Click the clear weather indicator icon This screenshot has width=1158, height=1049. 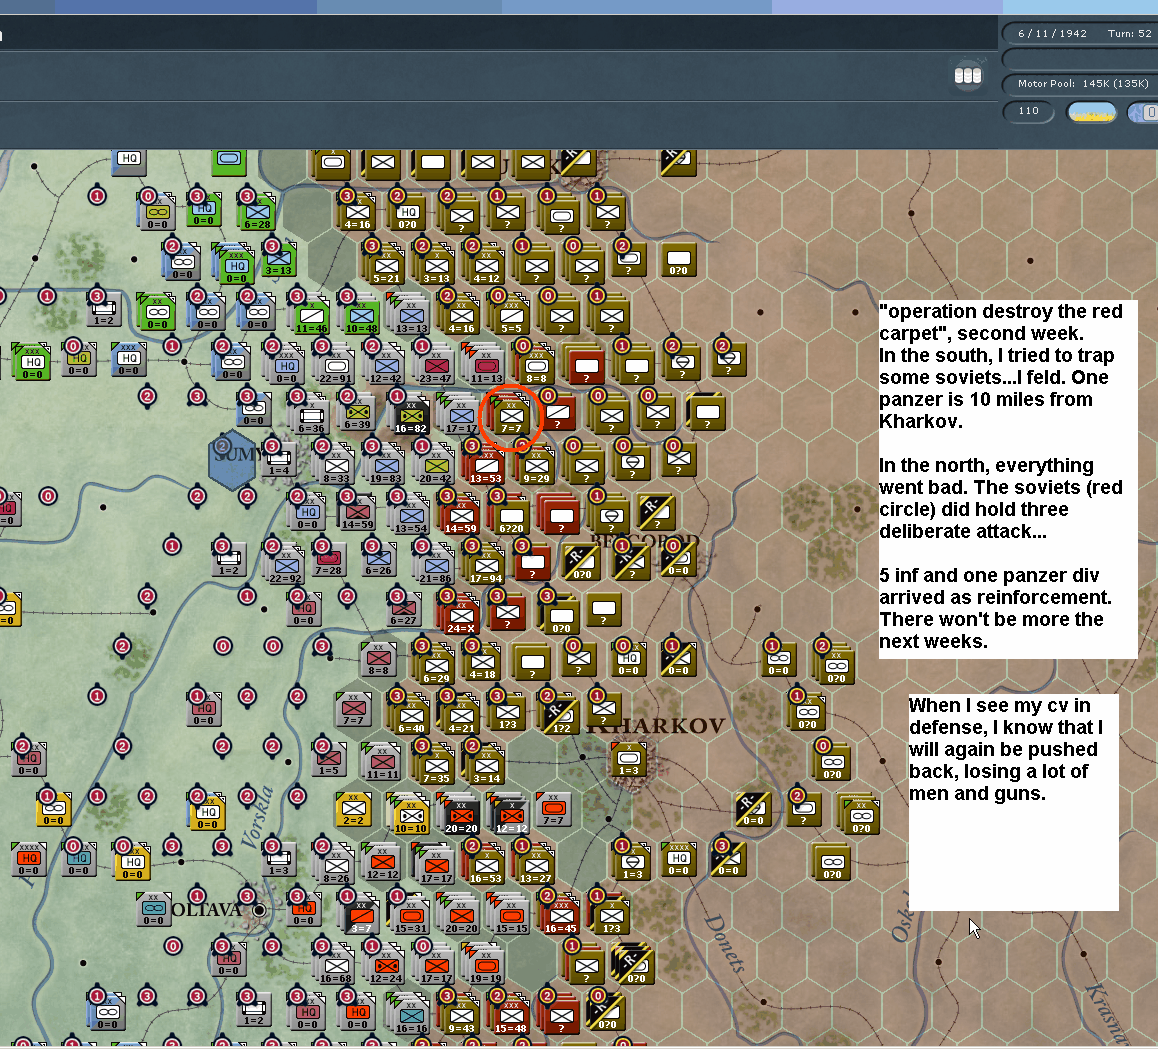pos(1092,112)
